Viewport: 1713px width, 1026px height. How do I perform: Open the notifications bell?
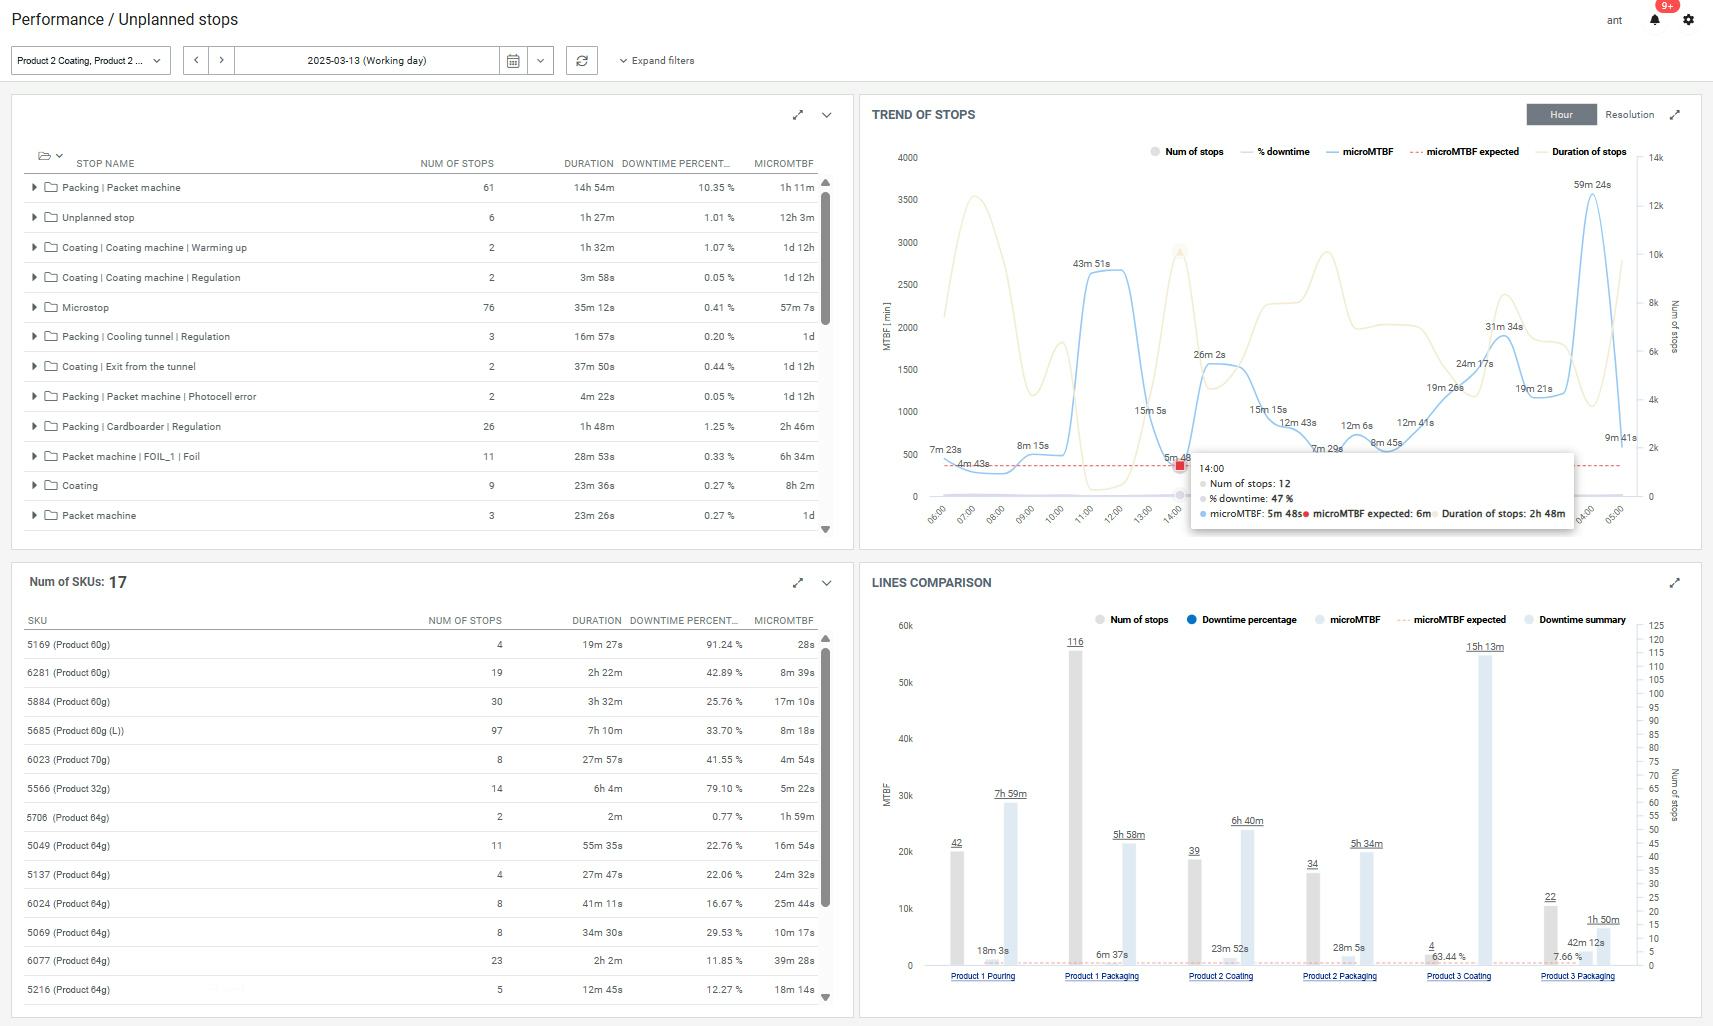pos(1655,20)
